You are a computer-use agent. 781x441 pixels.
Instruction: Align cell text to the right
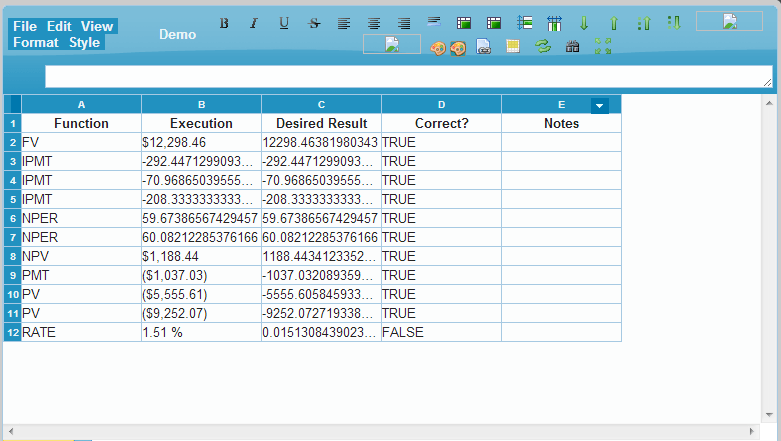[404, 23]
